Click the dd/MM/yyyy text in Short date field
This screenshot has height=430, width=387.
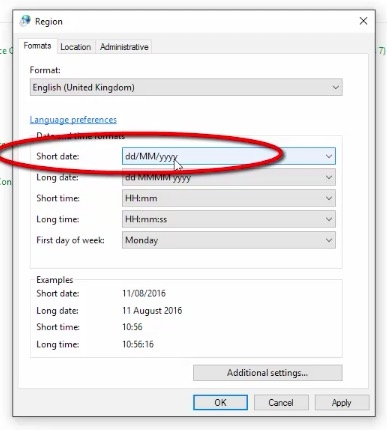(x=152, y=156)
